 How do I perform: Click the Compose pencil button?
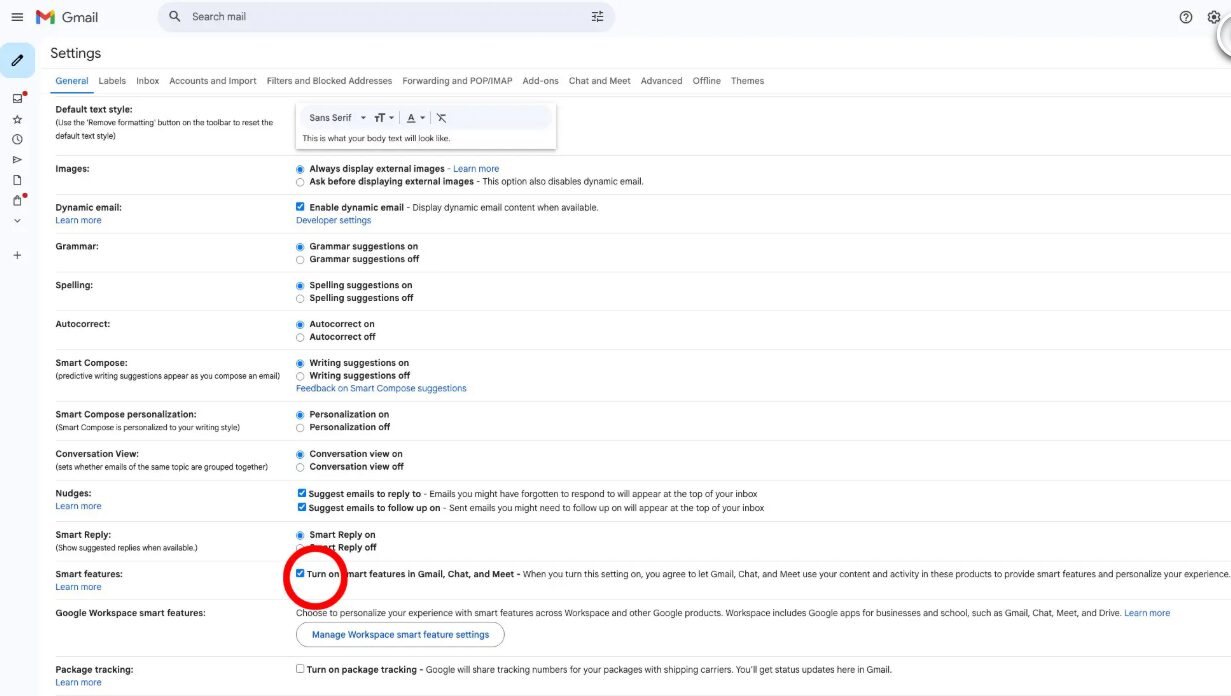[x=17, y=61]
